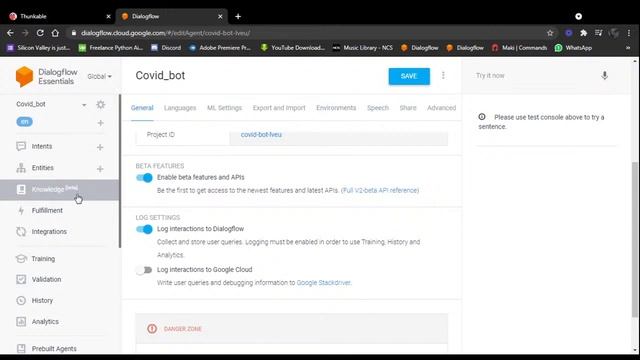Toggle Log interactions to Dialogflow
The height and width of the screenshot is (360, 640).
(144, 229)
